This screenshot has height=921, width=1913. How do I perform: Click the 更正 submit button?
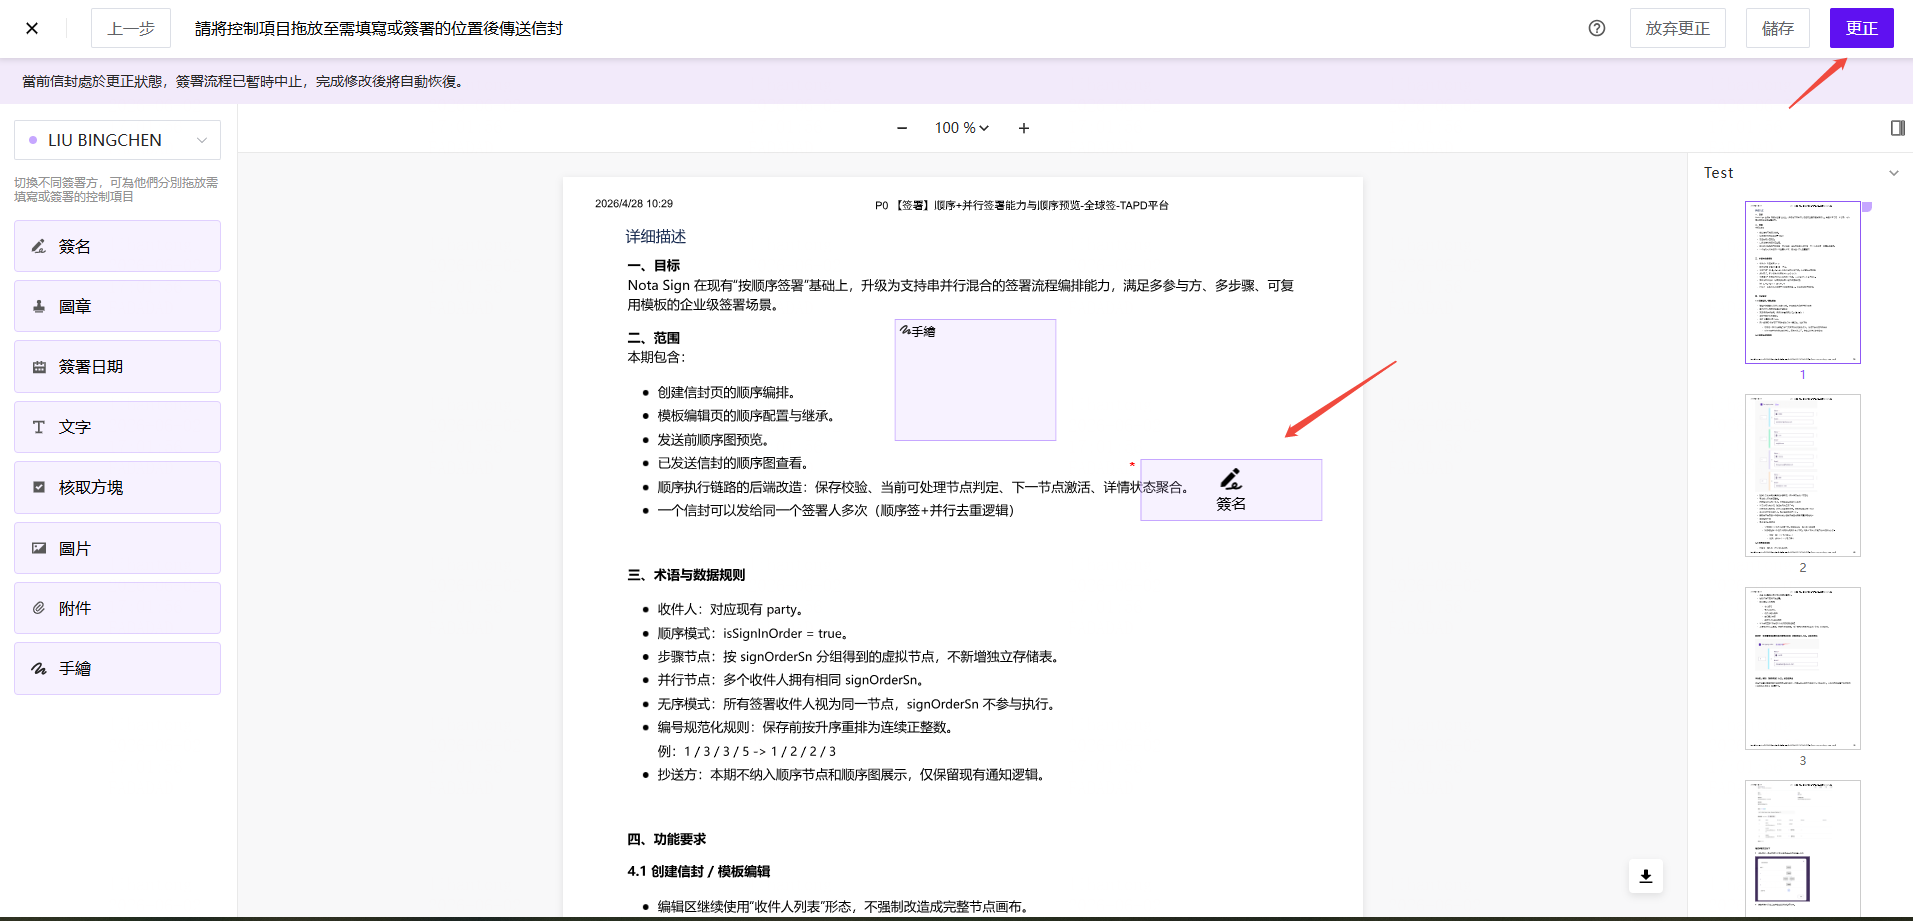1861,28
